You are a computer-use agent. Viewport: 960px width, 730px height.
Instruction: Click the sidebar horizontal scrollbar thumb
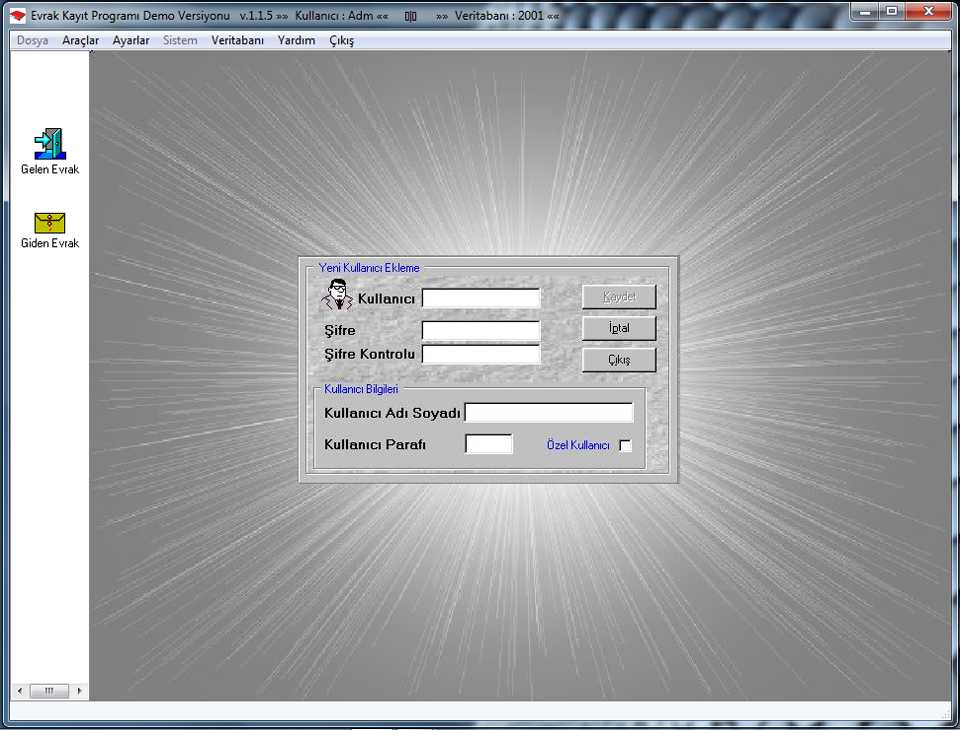click(49, 691)
